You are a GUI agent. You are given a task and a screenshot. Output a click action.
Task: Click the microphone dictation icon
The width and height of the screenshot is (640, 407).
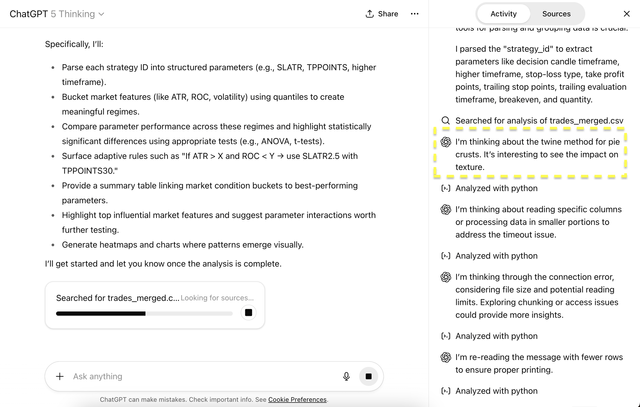346,376
